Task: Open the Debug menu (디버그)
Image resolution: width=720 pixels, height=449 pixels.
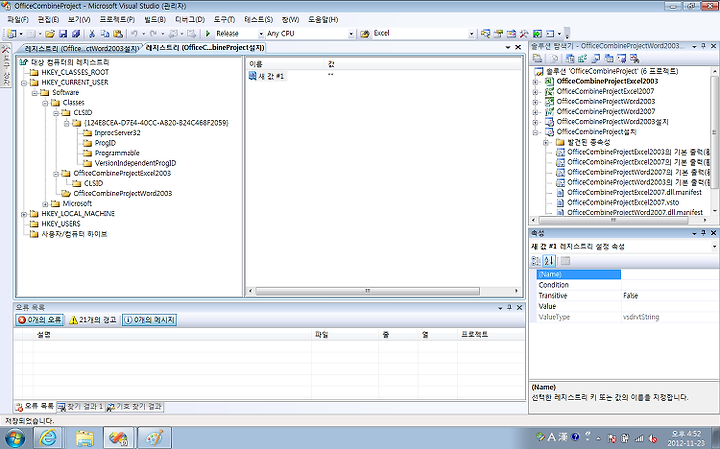Action: [190, 20]
